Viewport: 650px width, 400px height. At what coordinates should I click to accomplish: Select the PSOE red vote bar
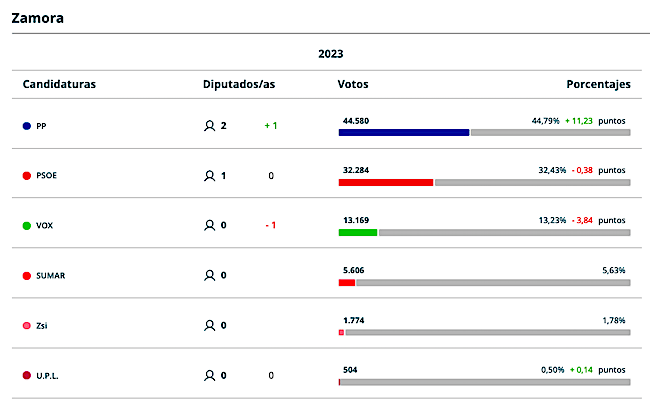coord(386,182)
